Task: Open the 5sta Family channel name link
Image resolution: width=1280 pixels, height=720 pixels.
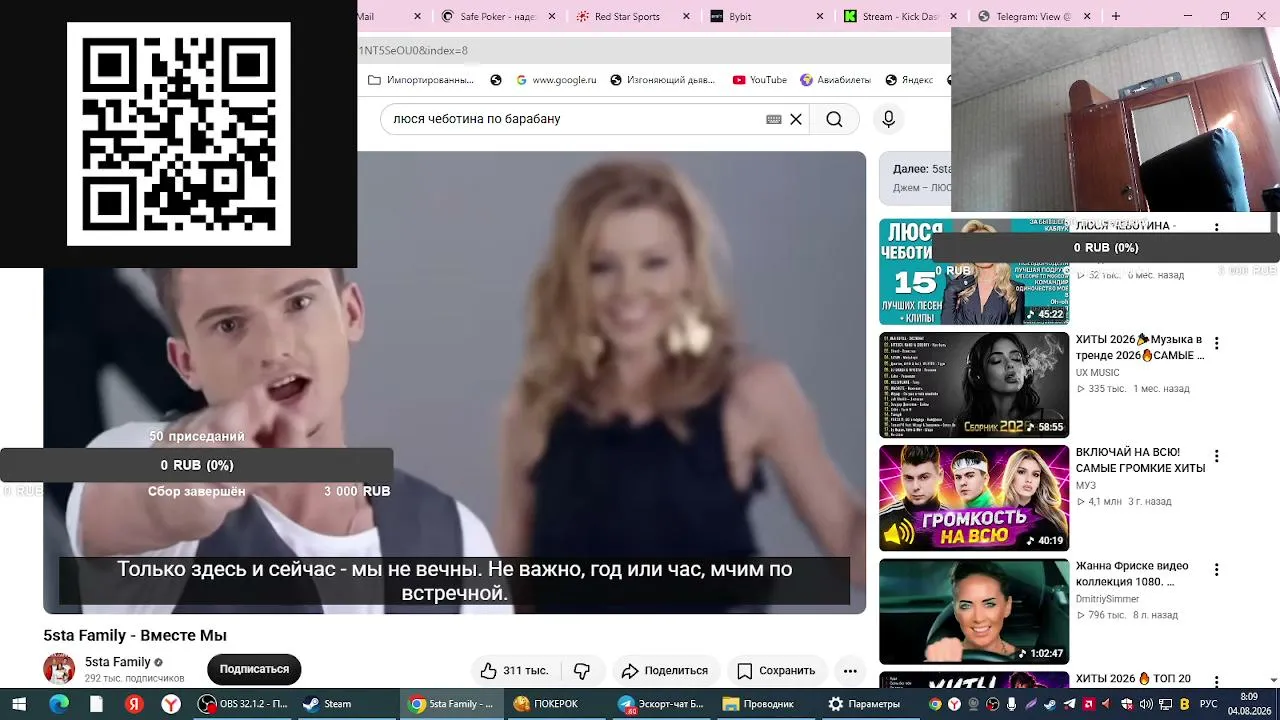Action: [118, 662]
